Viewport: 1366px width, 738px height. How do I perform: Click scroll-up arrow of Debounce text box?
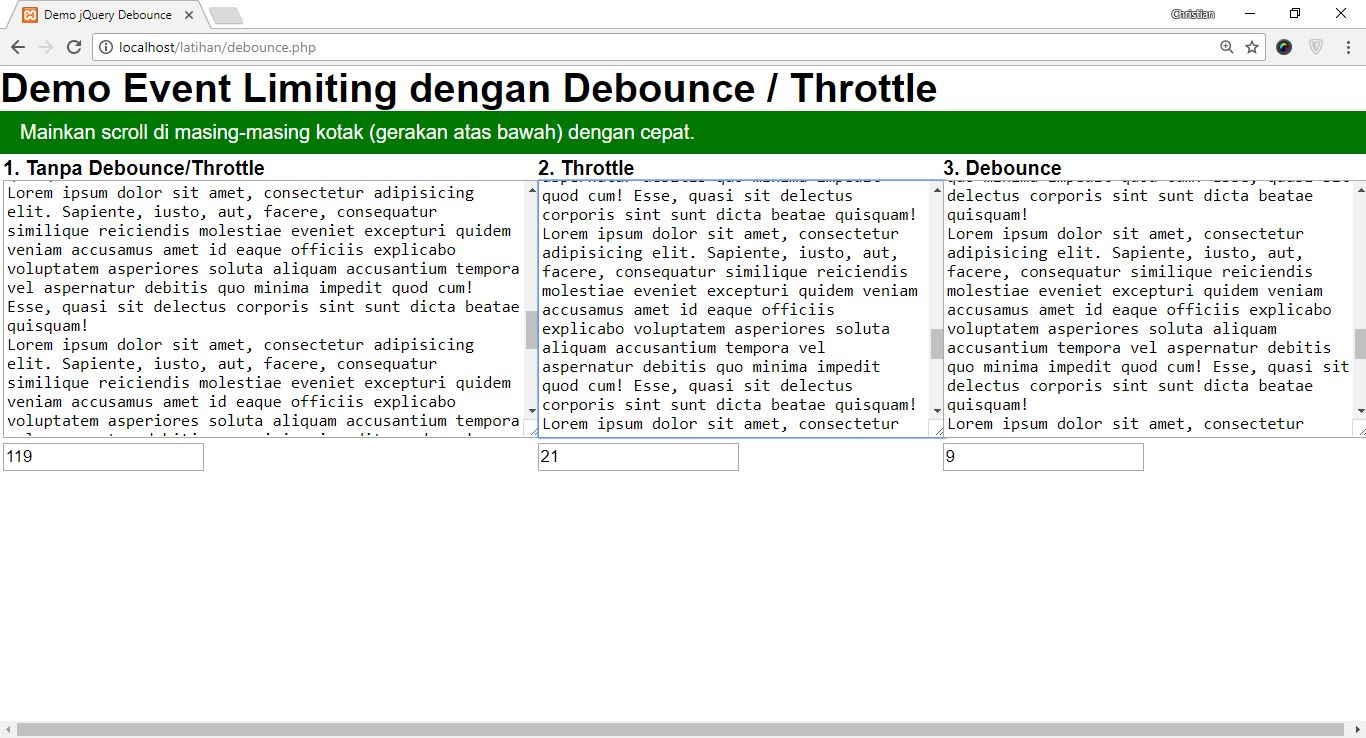point(1360,190)
